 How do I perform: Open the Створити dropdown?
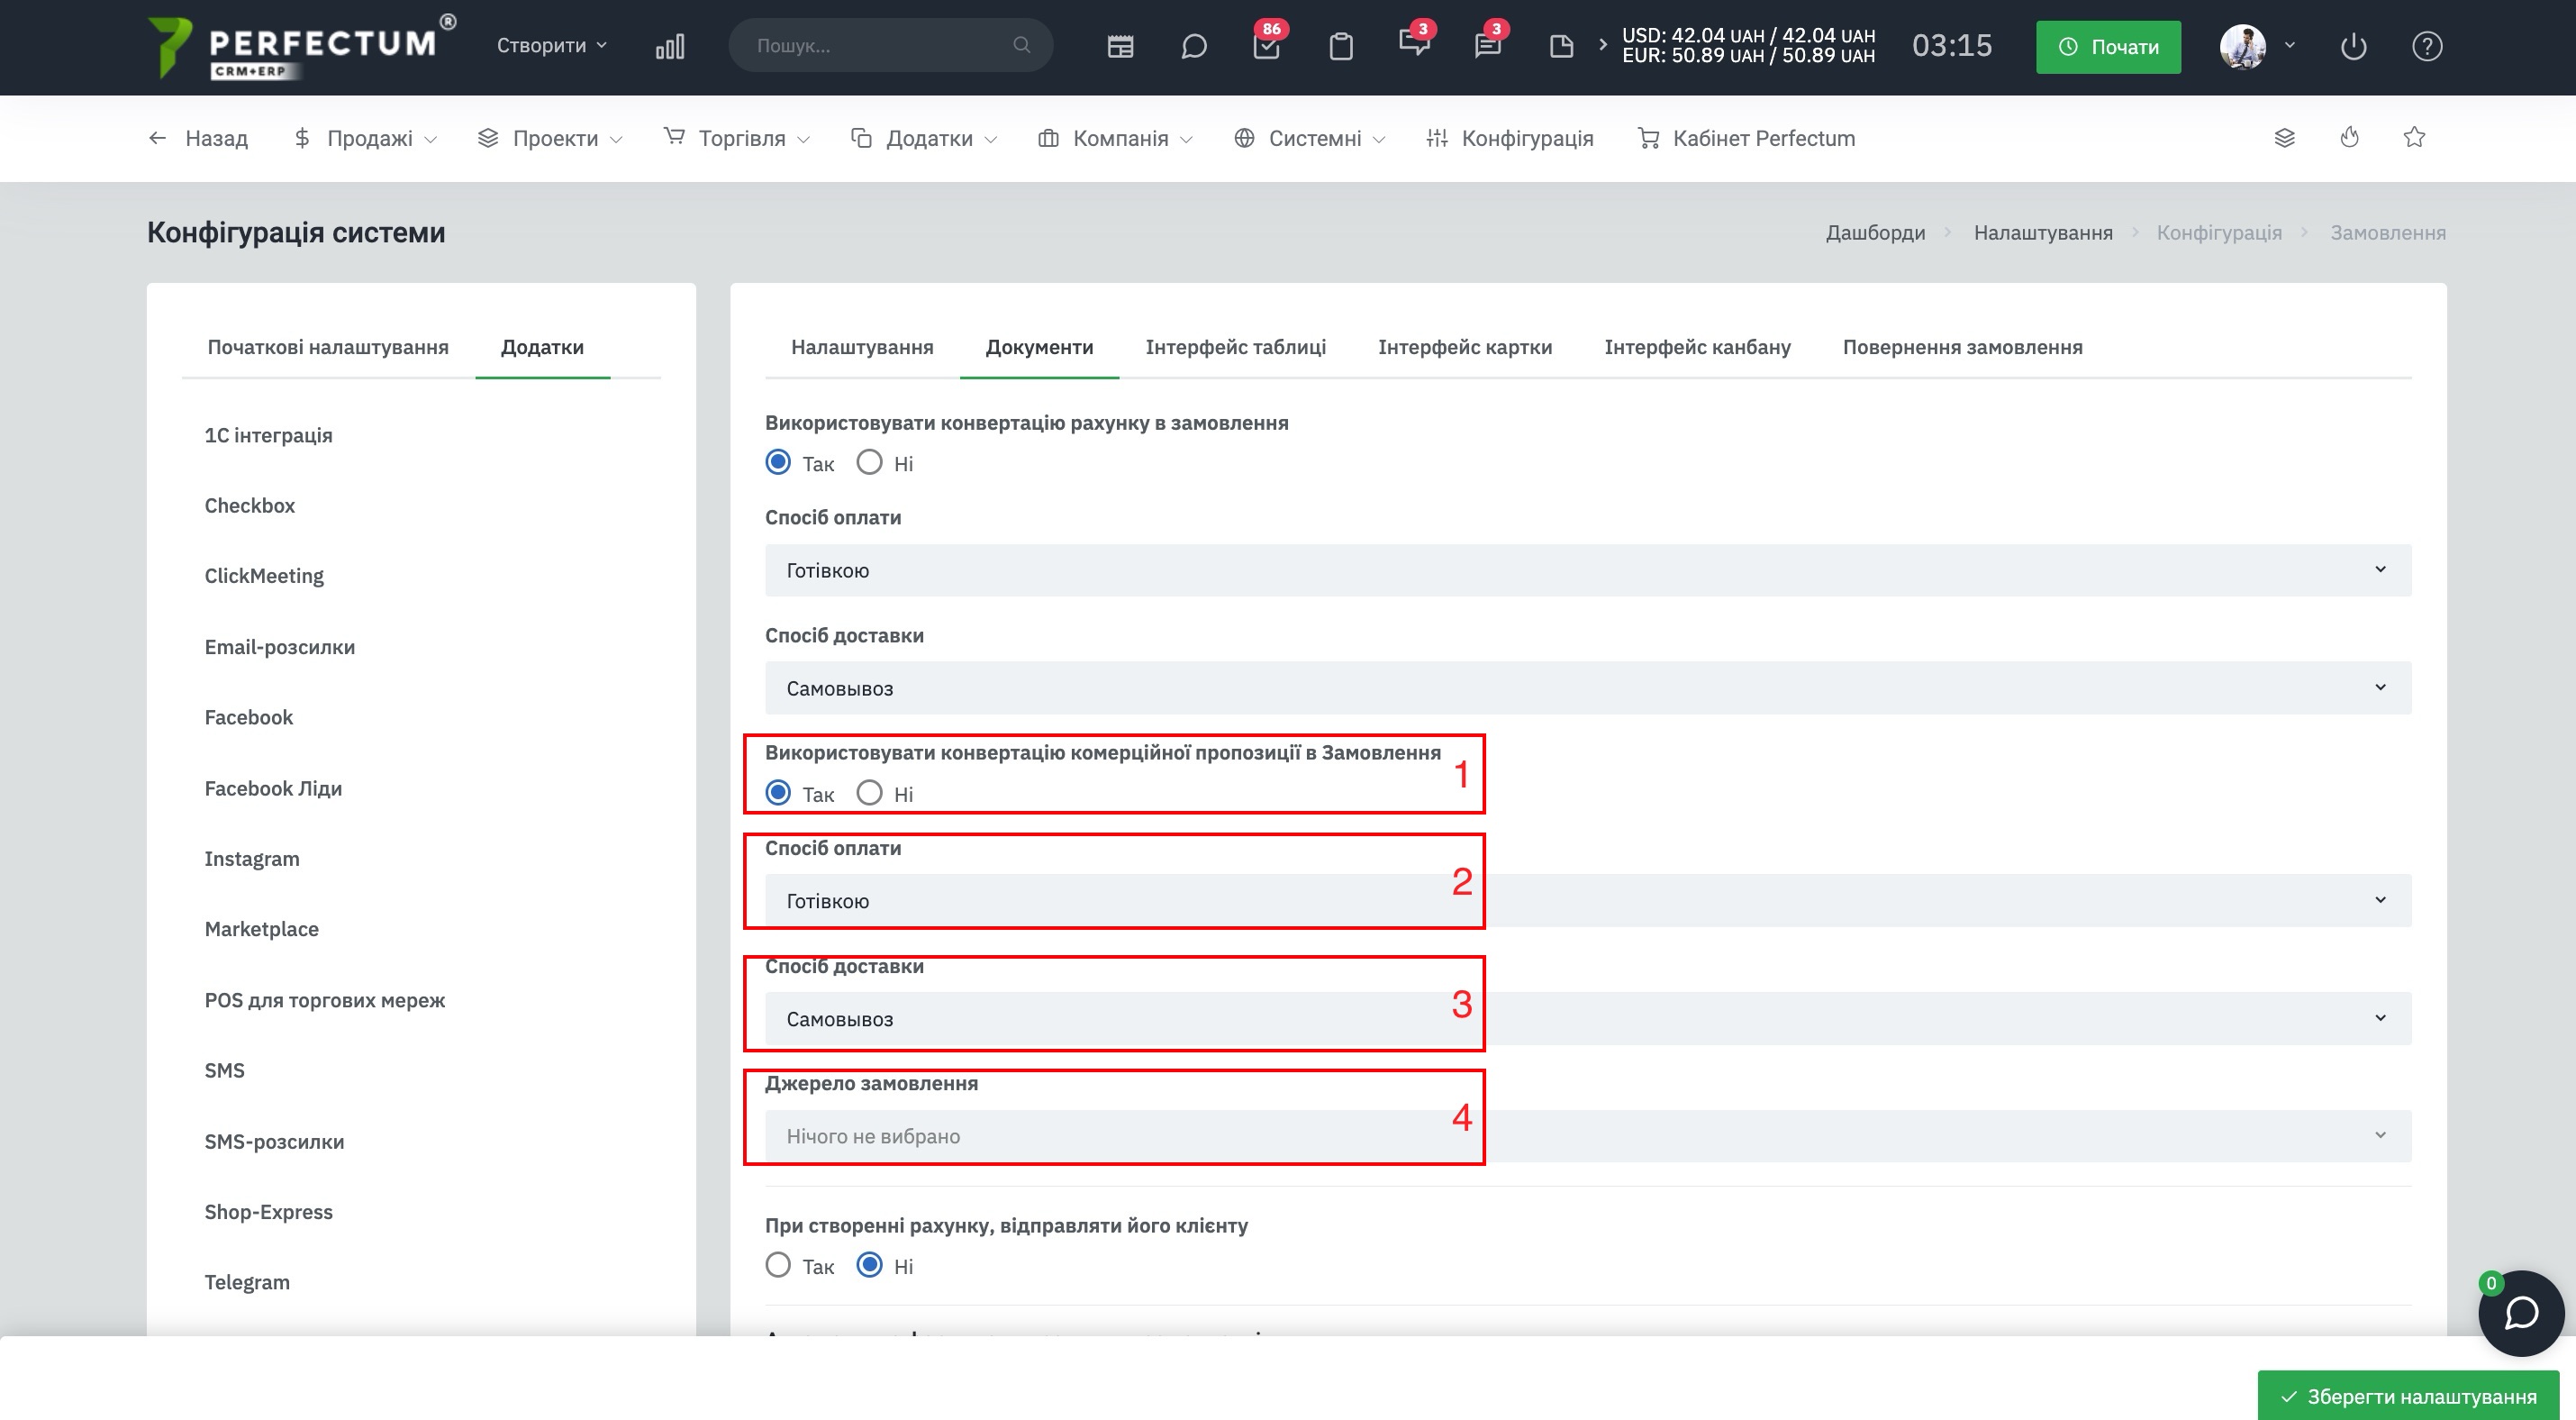(552, 45)
